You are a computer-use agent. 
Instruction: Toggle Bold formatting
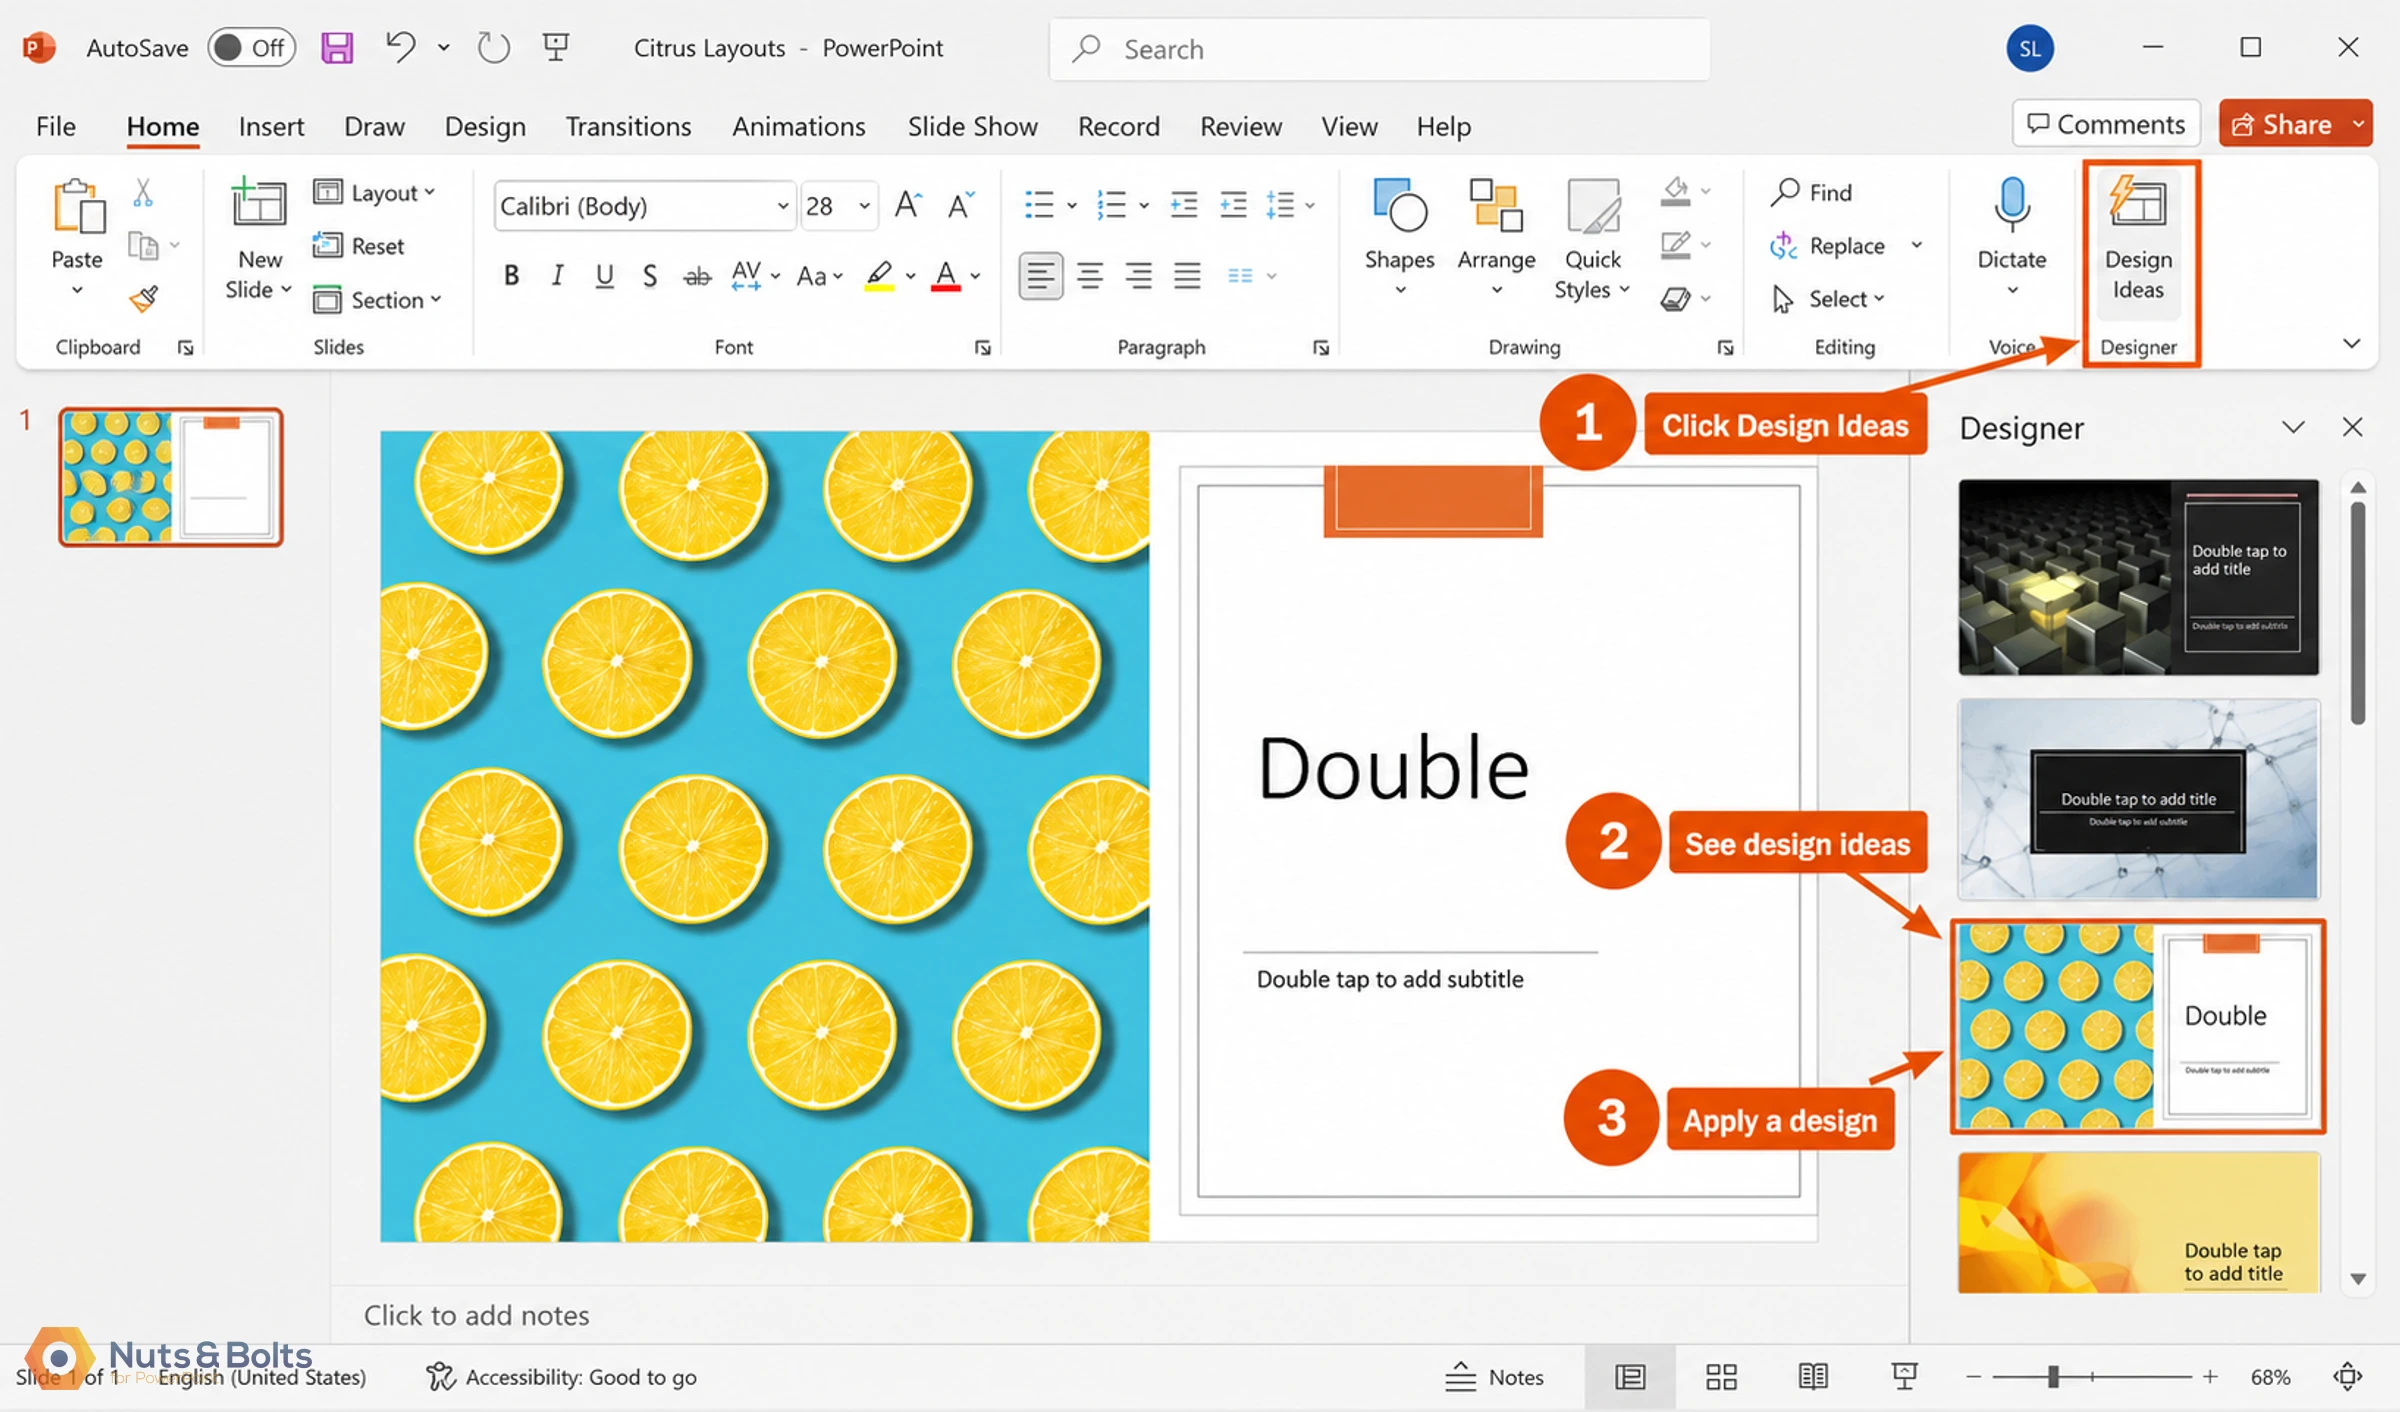(x=511, y=276)
